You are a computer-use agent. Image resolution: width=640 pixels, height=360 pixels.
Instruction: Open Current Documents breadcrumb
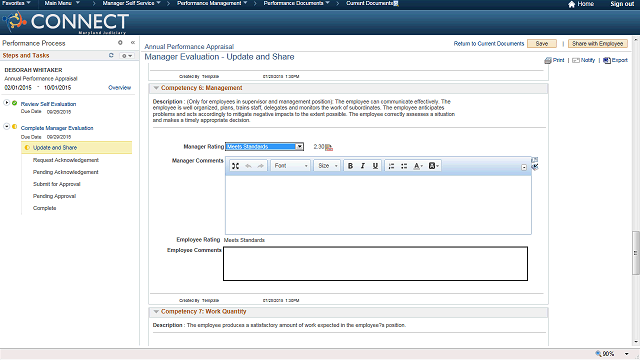click(x=372, y=3)
